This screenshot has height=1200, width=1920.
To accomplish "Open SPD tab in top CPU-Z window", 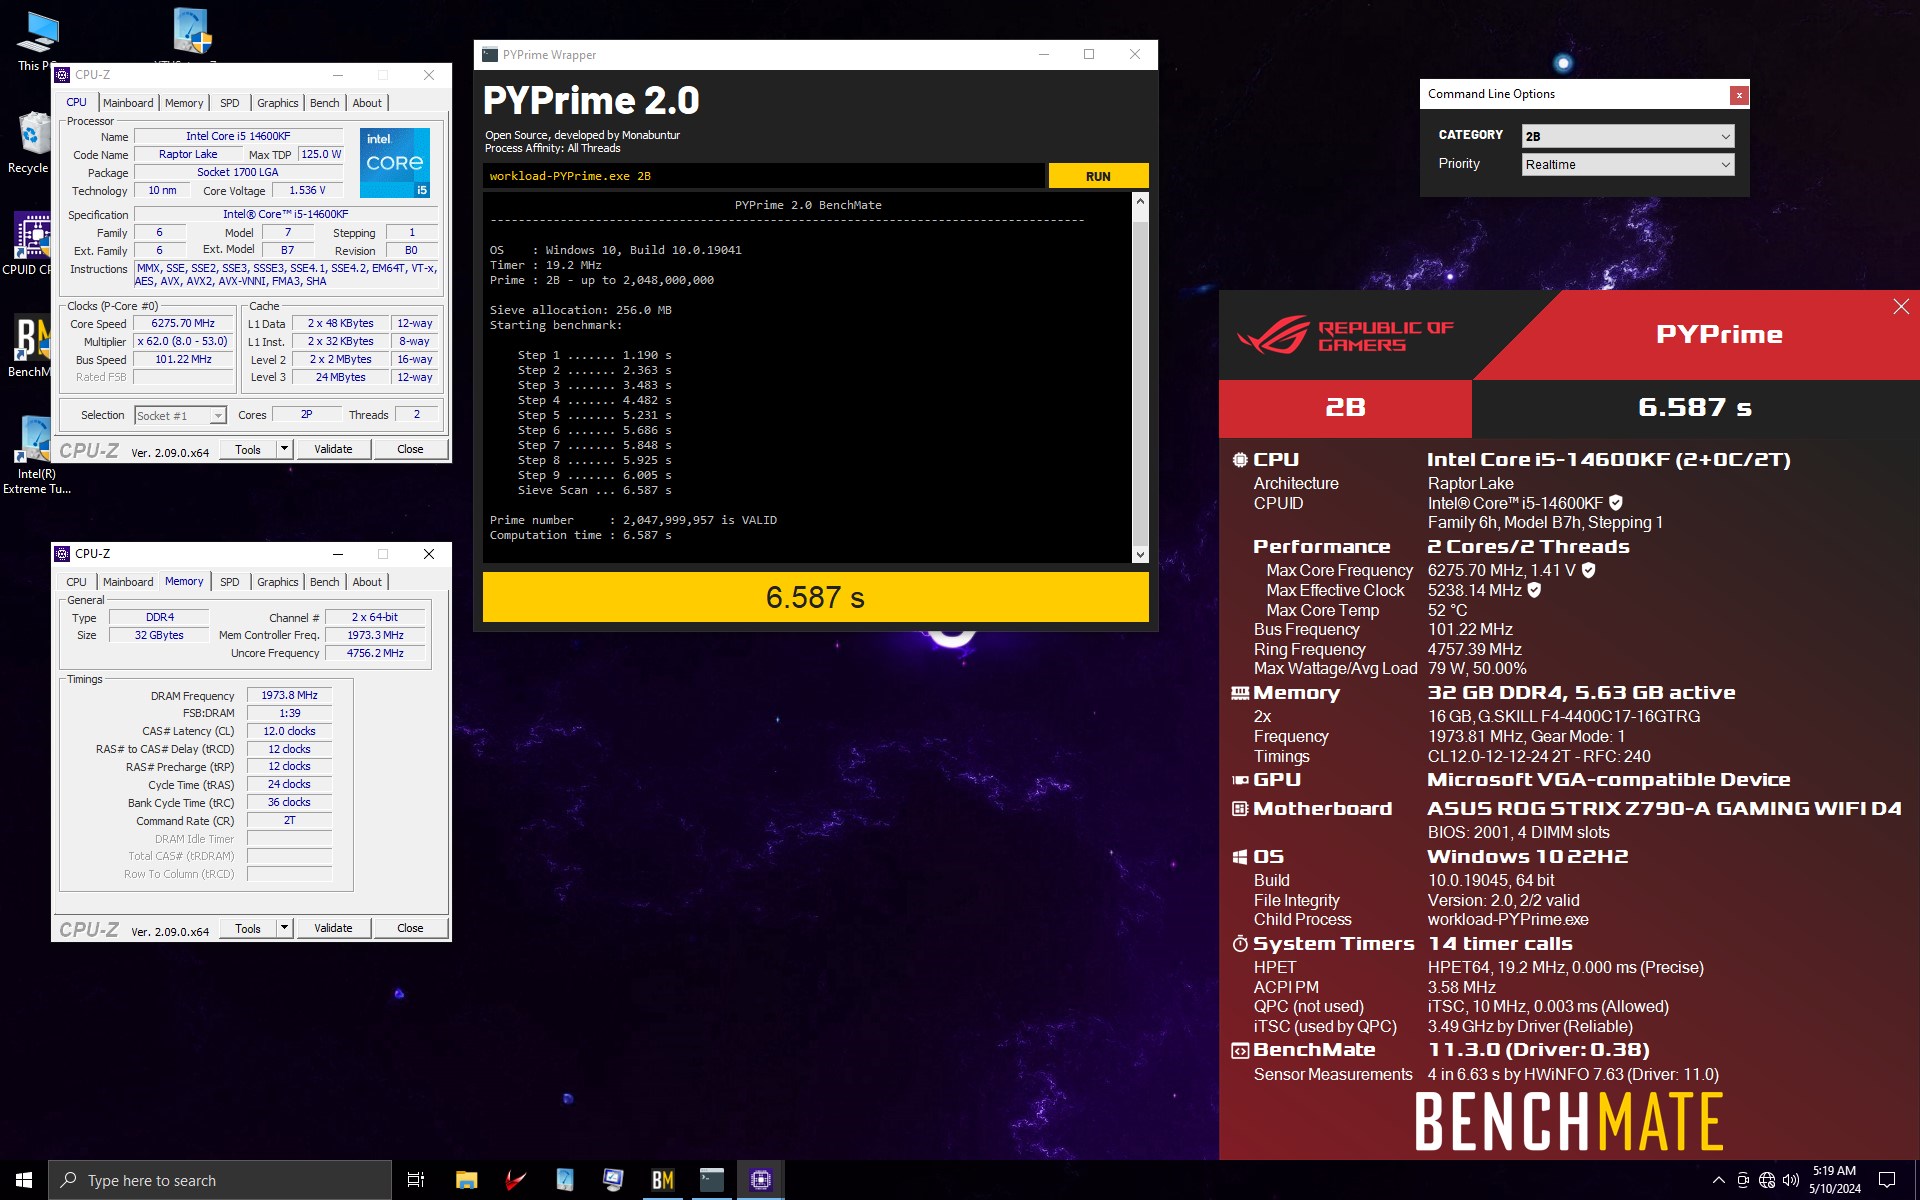I will (x=230, y=103).
